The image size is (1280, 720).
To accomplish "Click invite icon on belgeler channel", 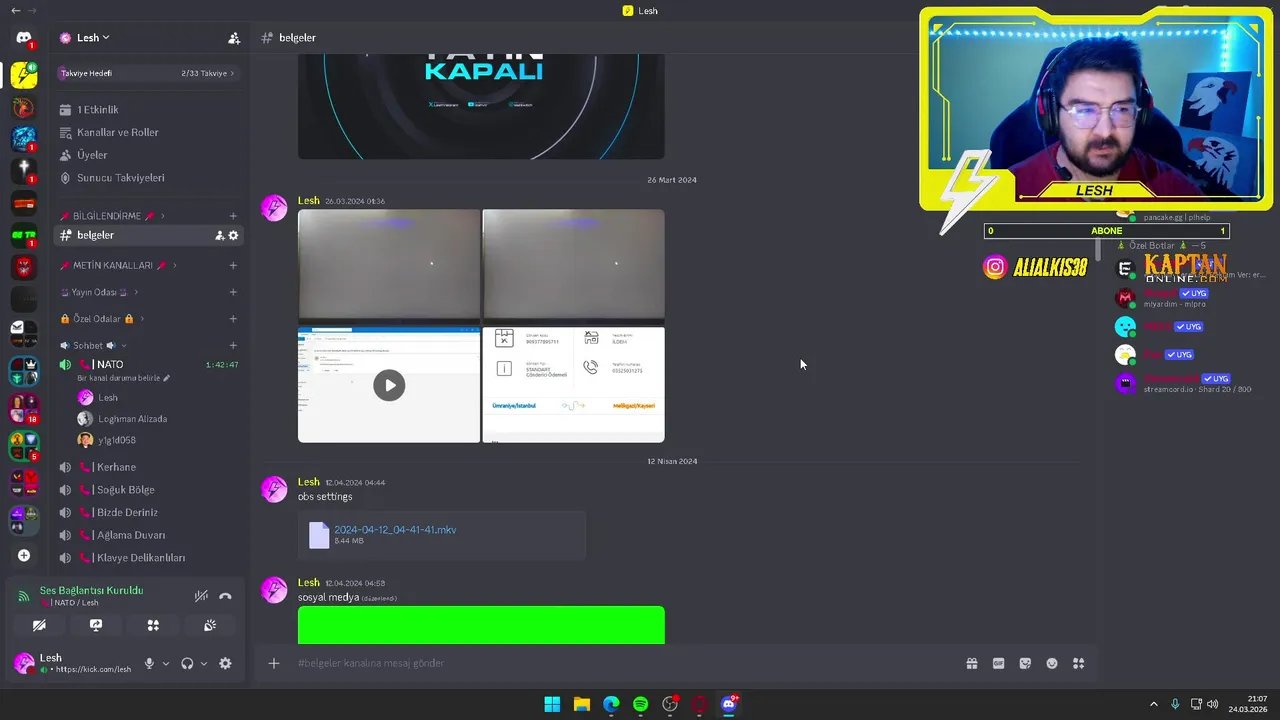I will tap(219, 236).
